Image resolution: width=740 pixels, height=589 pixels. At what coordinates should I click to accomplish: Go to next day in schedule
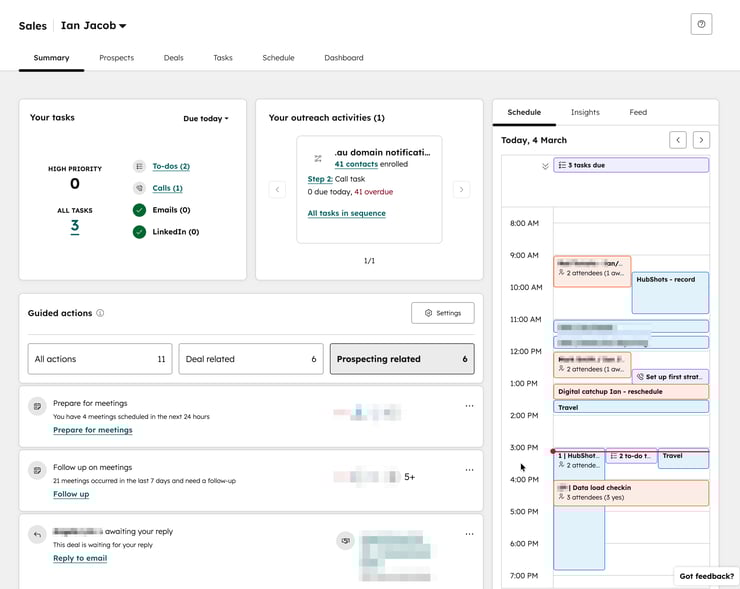coord(702,140)
